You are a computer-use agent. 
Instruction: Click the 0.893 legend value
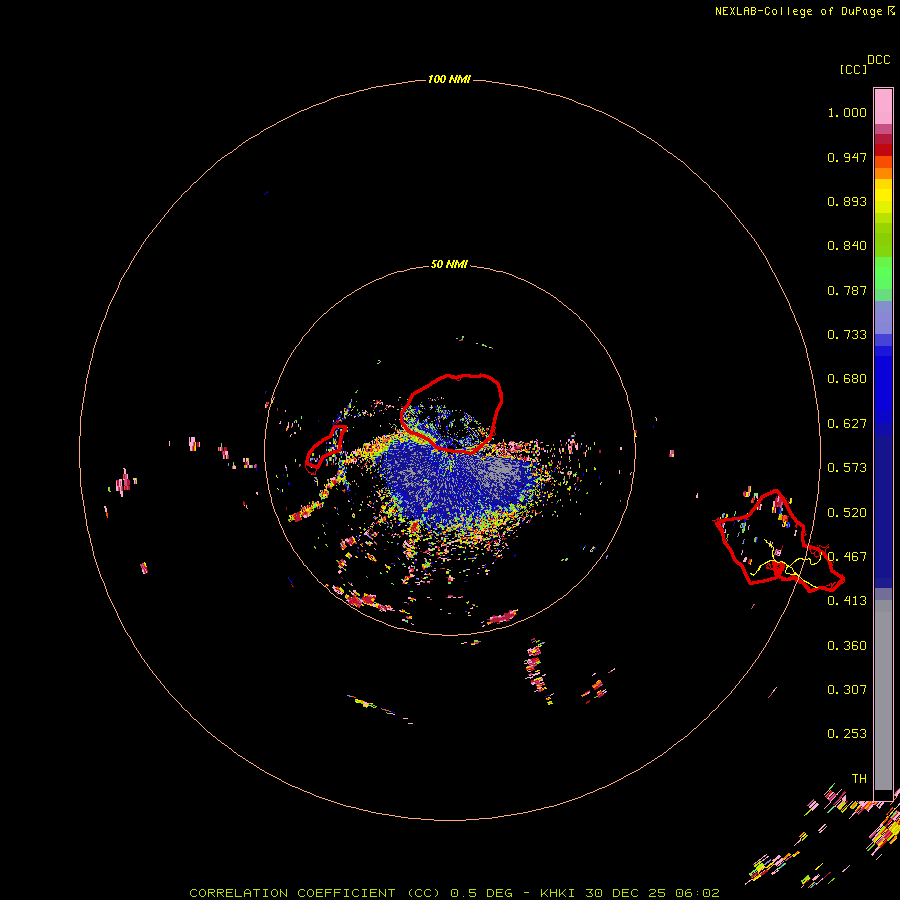[847, 201]
